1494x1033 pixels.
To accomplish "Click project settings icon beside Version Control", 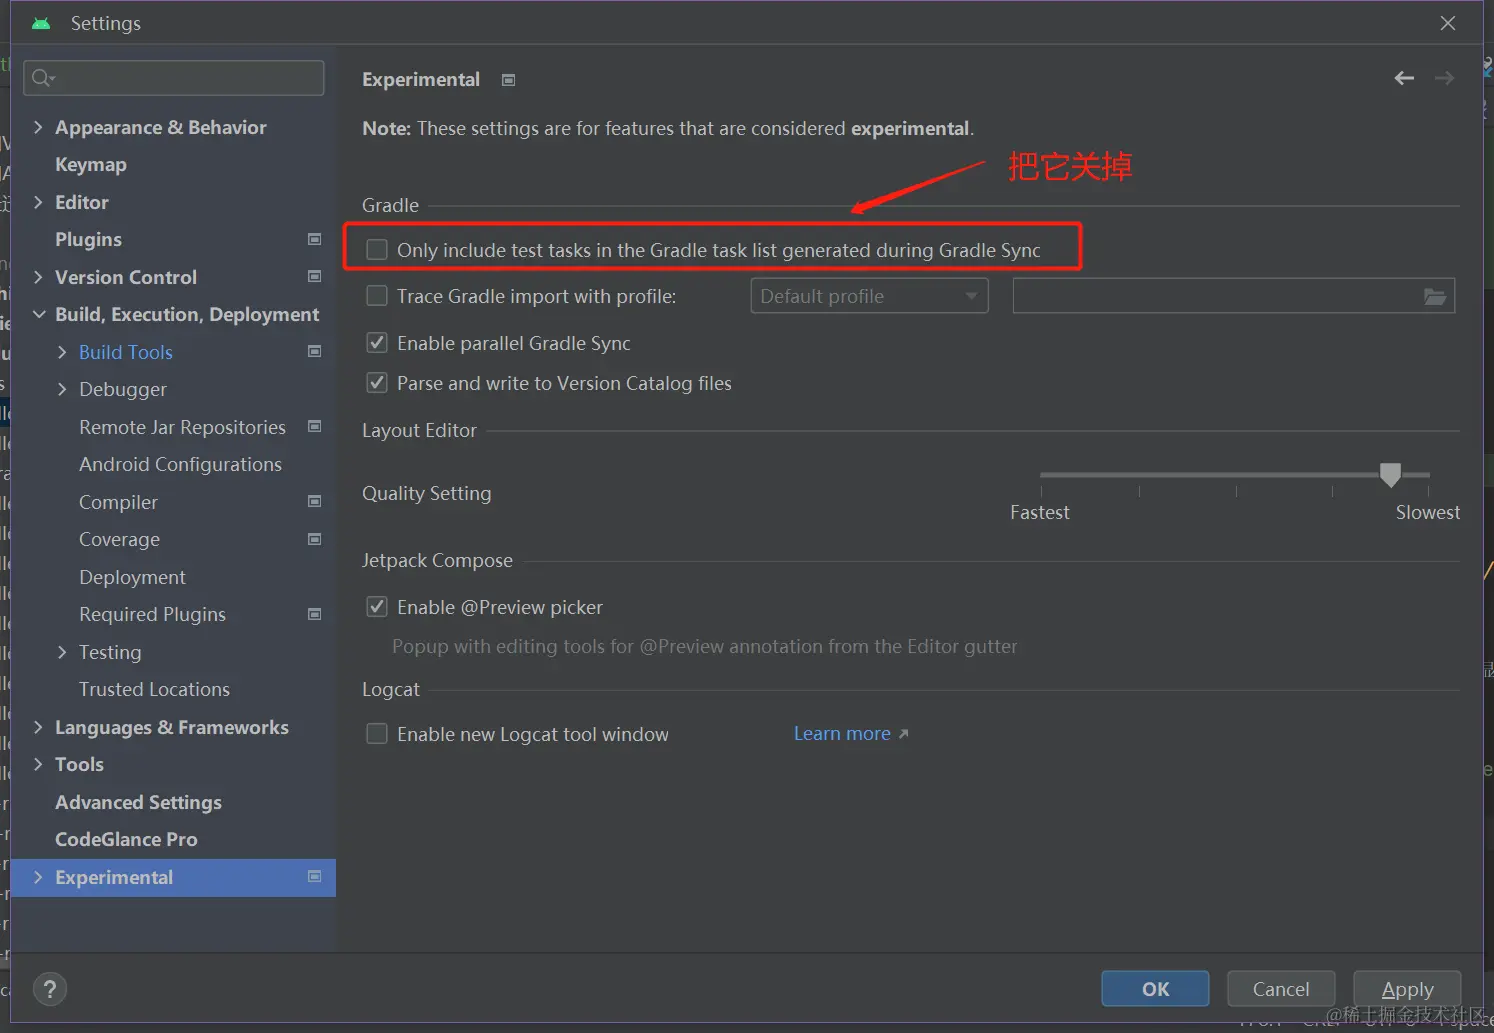I will 314,277.
